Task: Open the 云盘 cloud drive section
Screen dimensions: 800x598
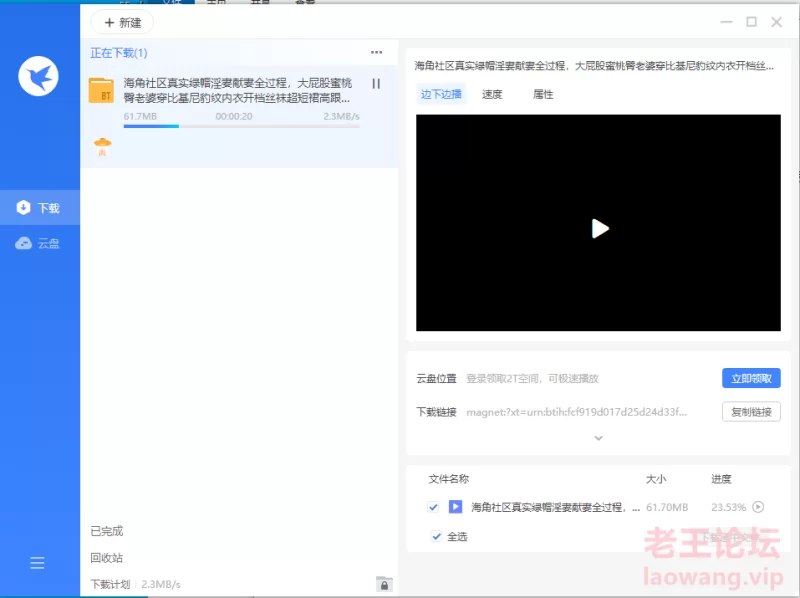Action: click(x=40, y=243)
